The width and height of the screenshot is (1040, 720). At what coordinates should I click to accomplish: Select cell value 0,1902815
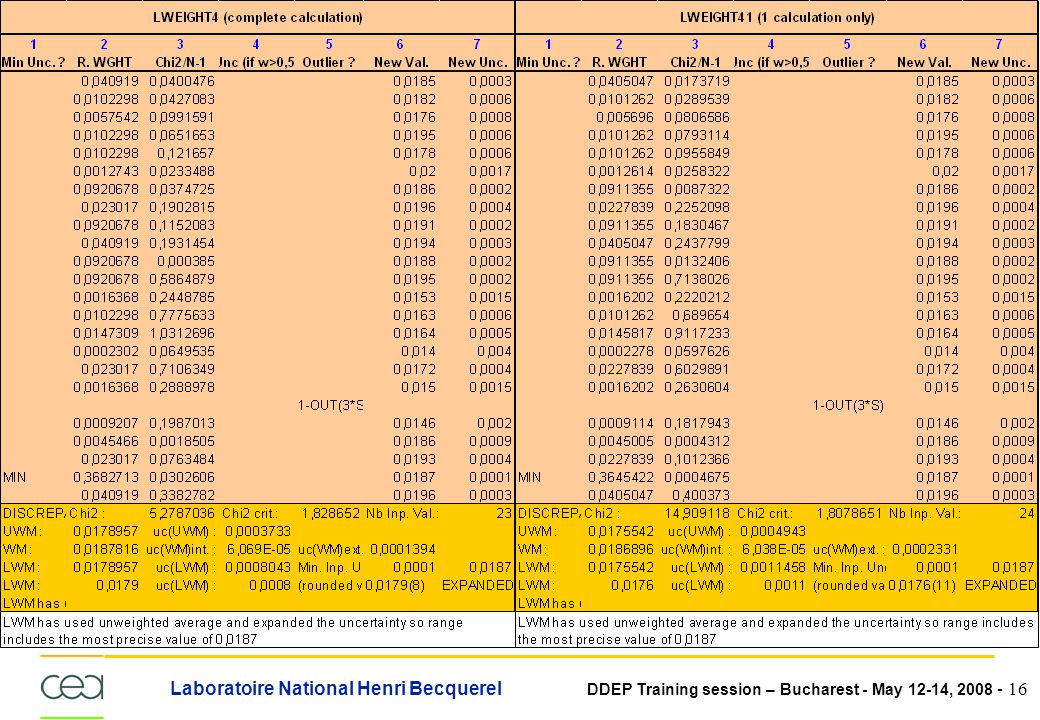(182, 207)
